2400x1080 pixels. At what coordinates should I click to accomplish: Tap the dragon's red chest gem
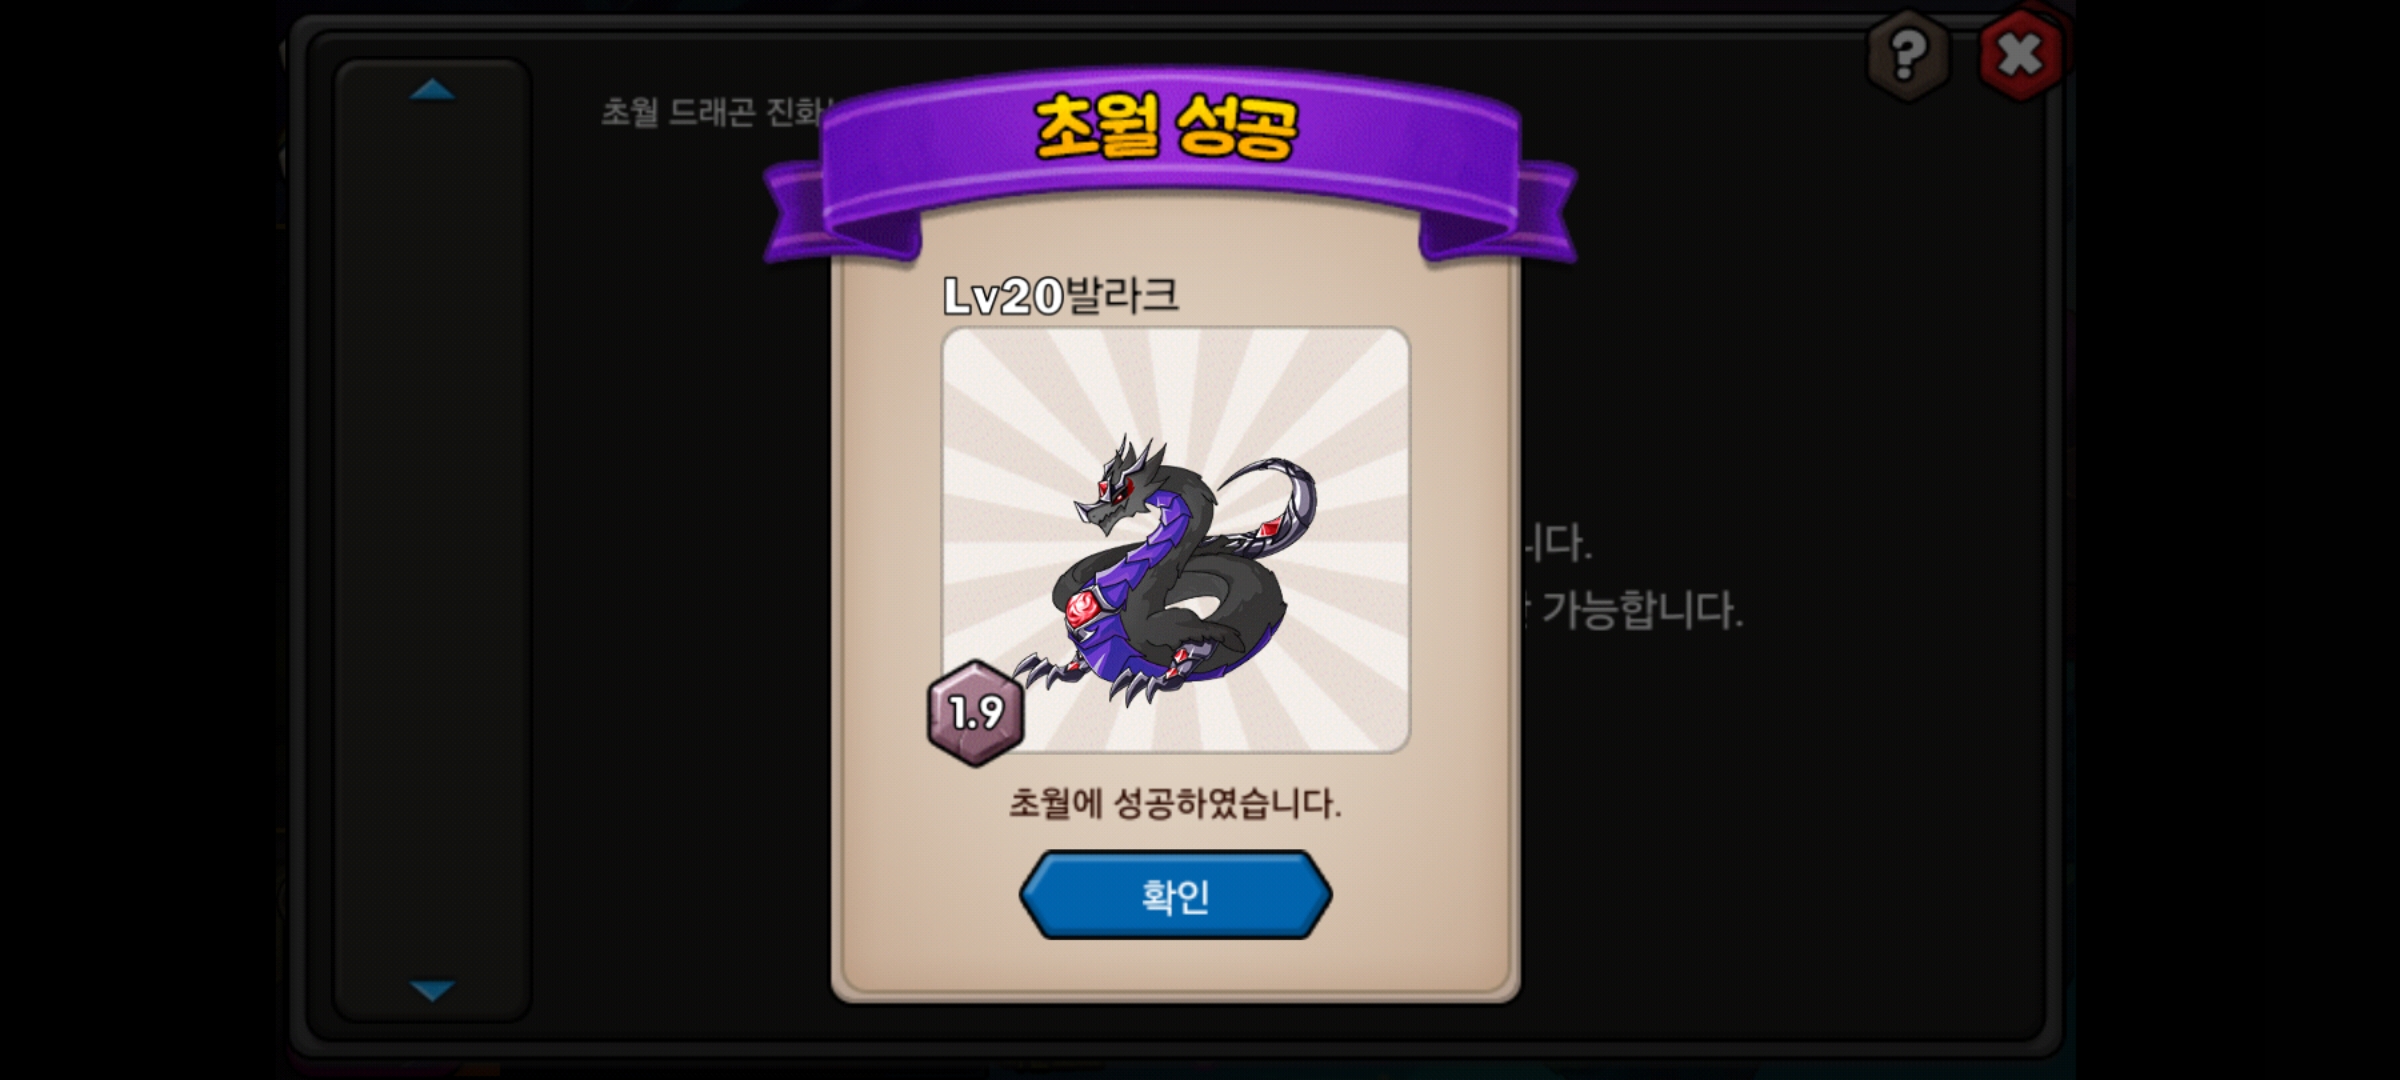(x=1082, y=609)
